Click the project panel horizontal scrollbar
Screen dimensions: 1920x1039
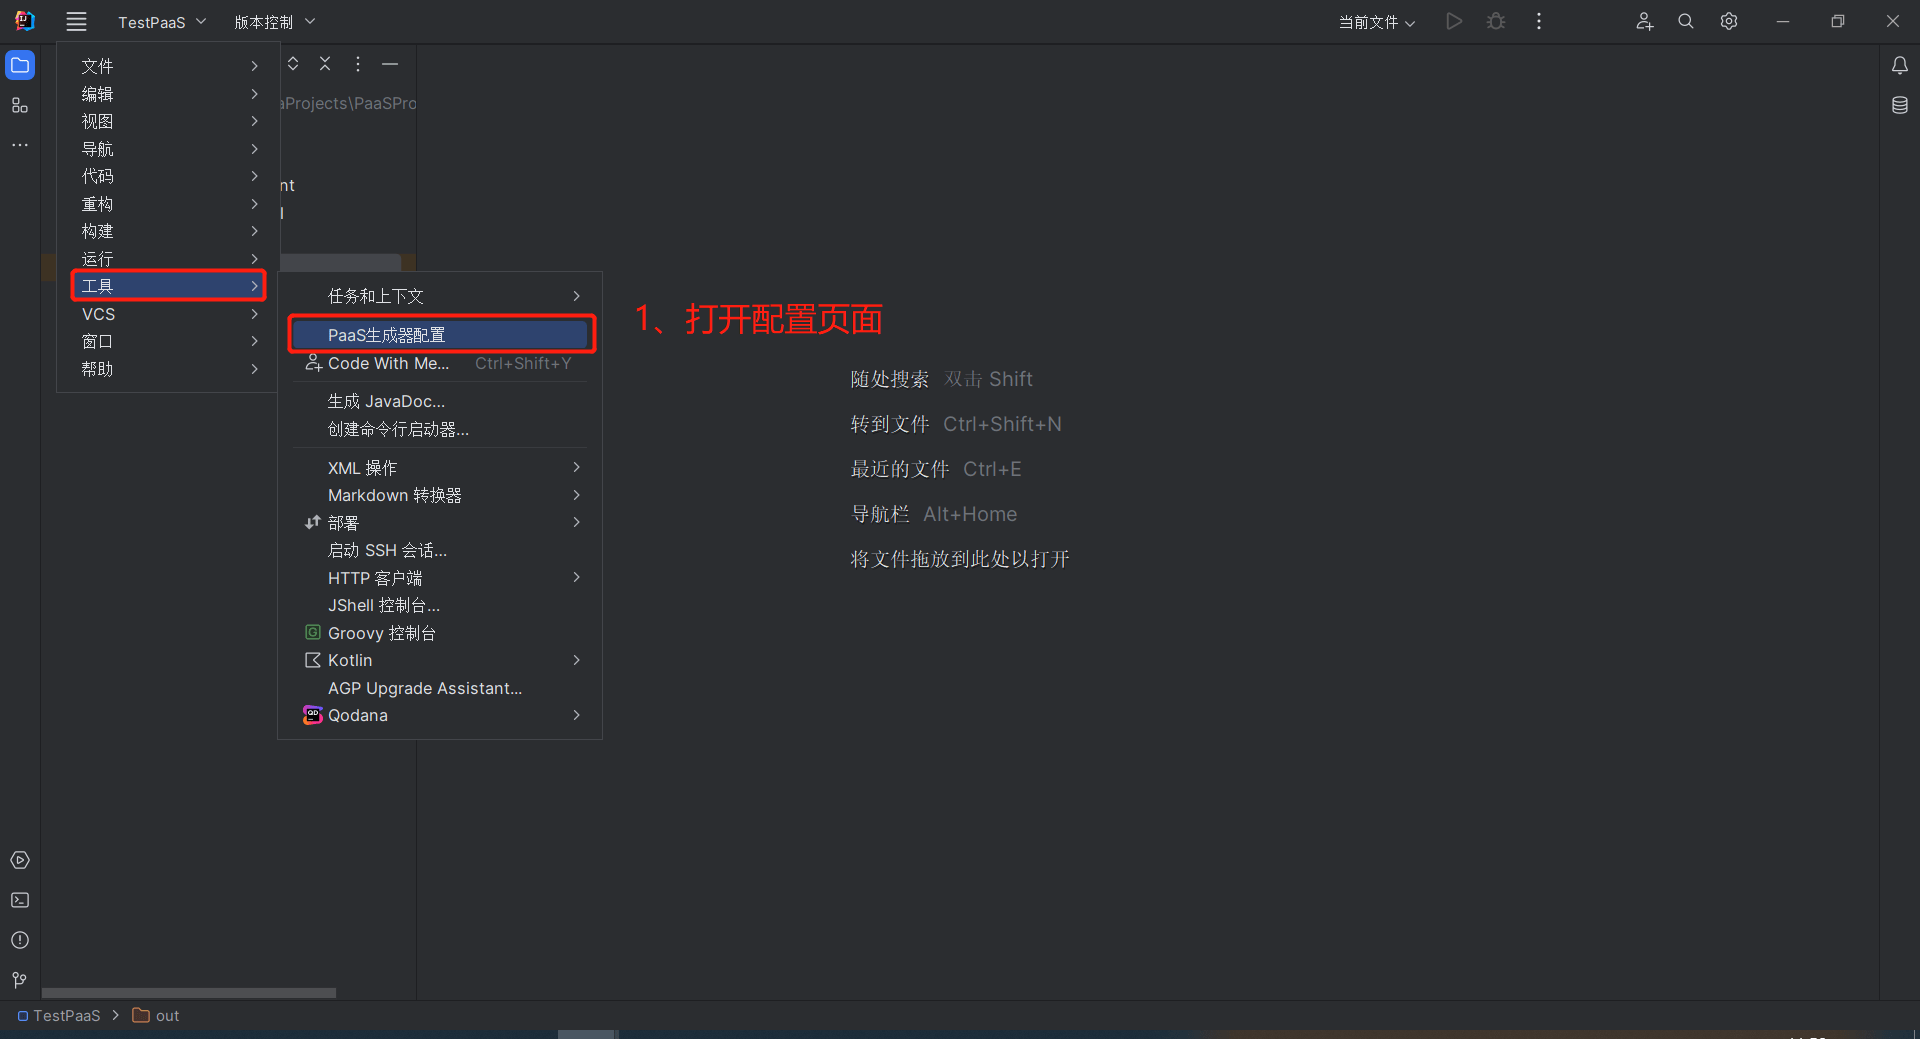point(189,993)
